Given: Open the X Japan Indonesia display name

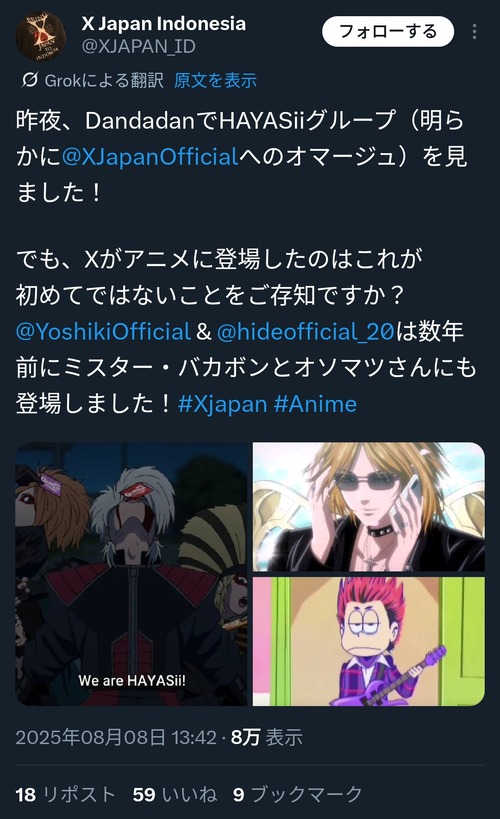Looking at the screenshot, I should pos(164,24).
